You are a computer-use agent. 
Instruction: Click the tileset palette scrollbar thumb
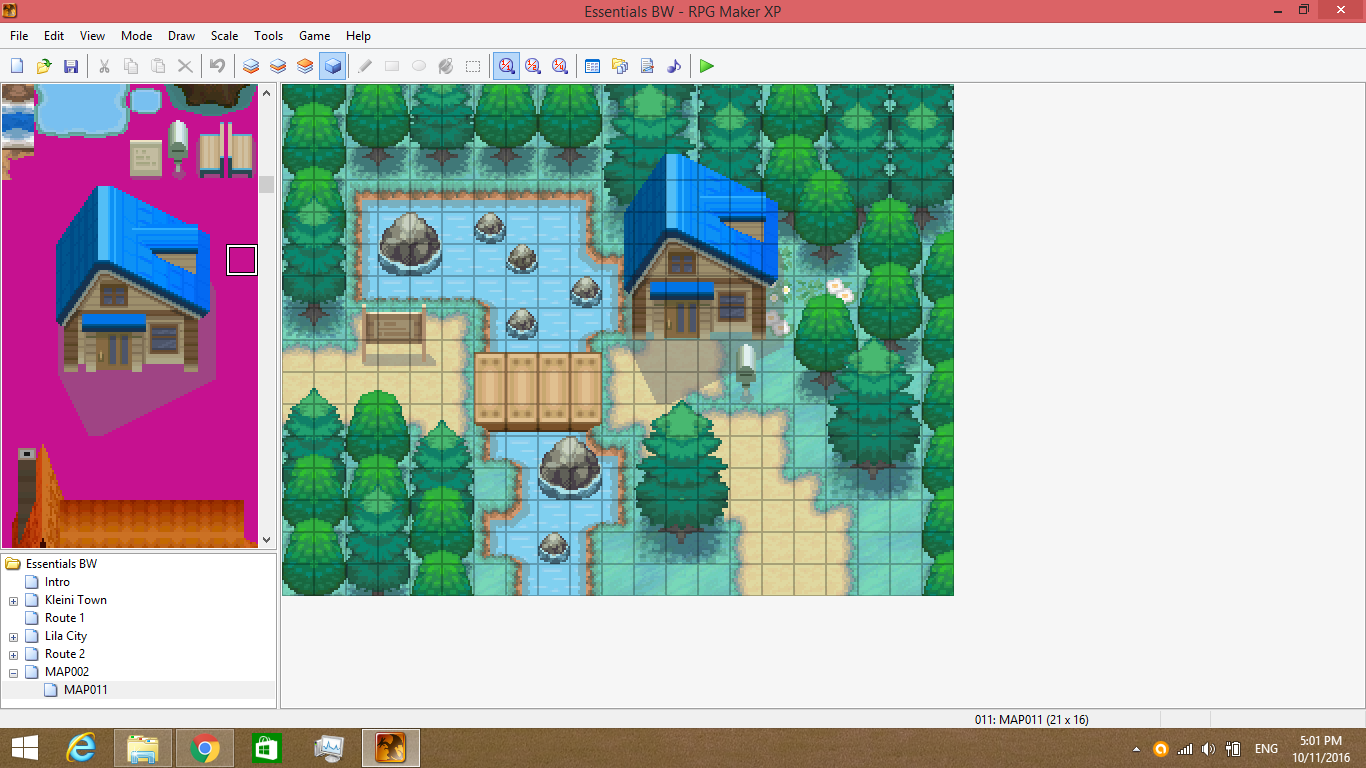click(266, 184)
